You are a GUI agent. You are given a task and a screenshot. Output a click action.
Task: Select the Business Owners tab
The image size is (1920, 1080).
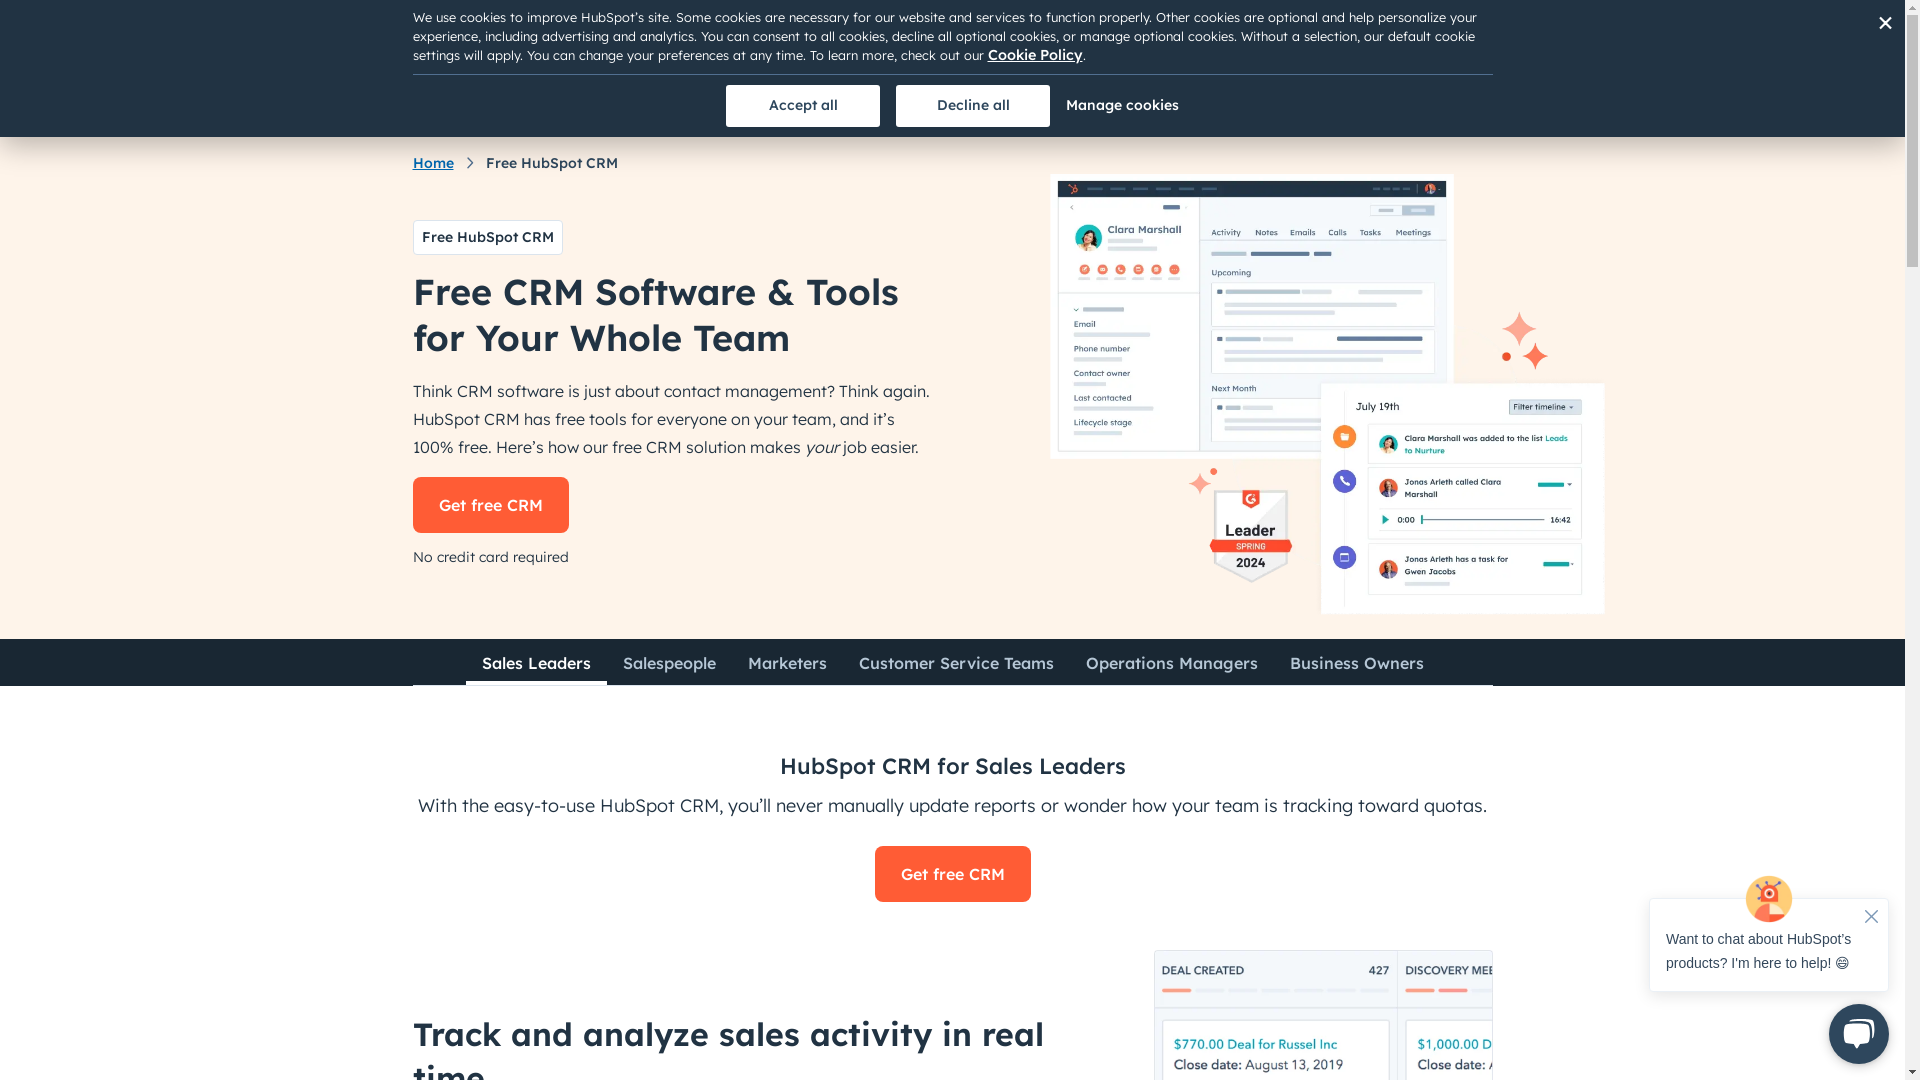pyautogui.click(x=1356, y=663)
